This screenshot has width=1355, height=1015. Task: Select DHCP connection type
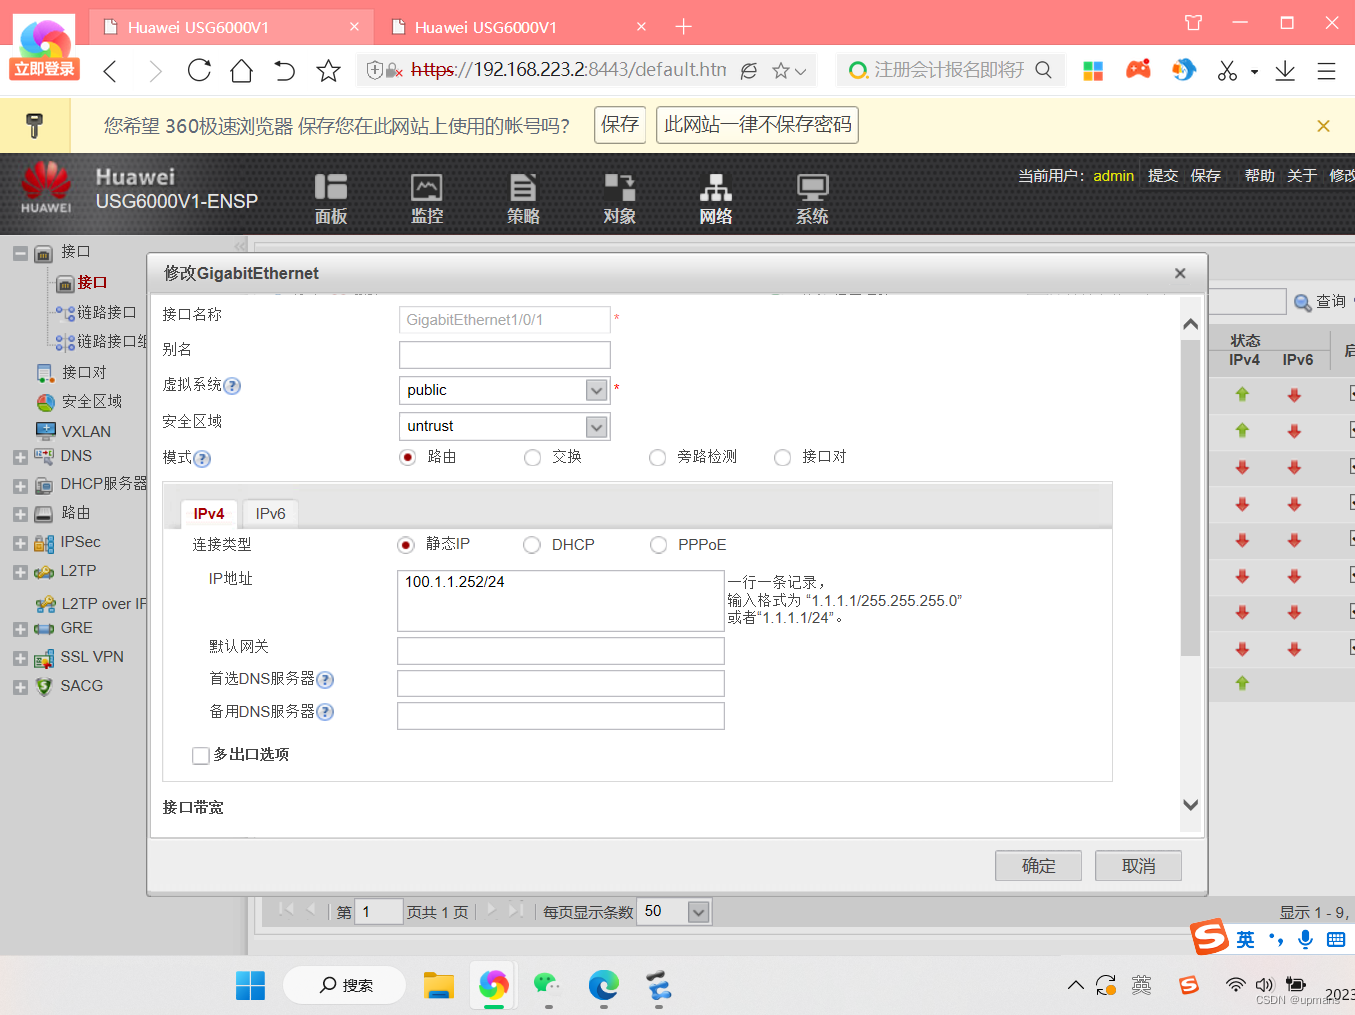(x=531, y=545)
